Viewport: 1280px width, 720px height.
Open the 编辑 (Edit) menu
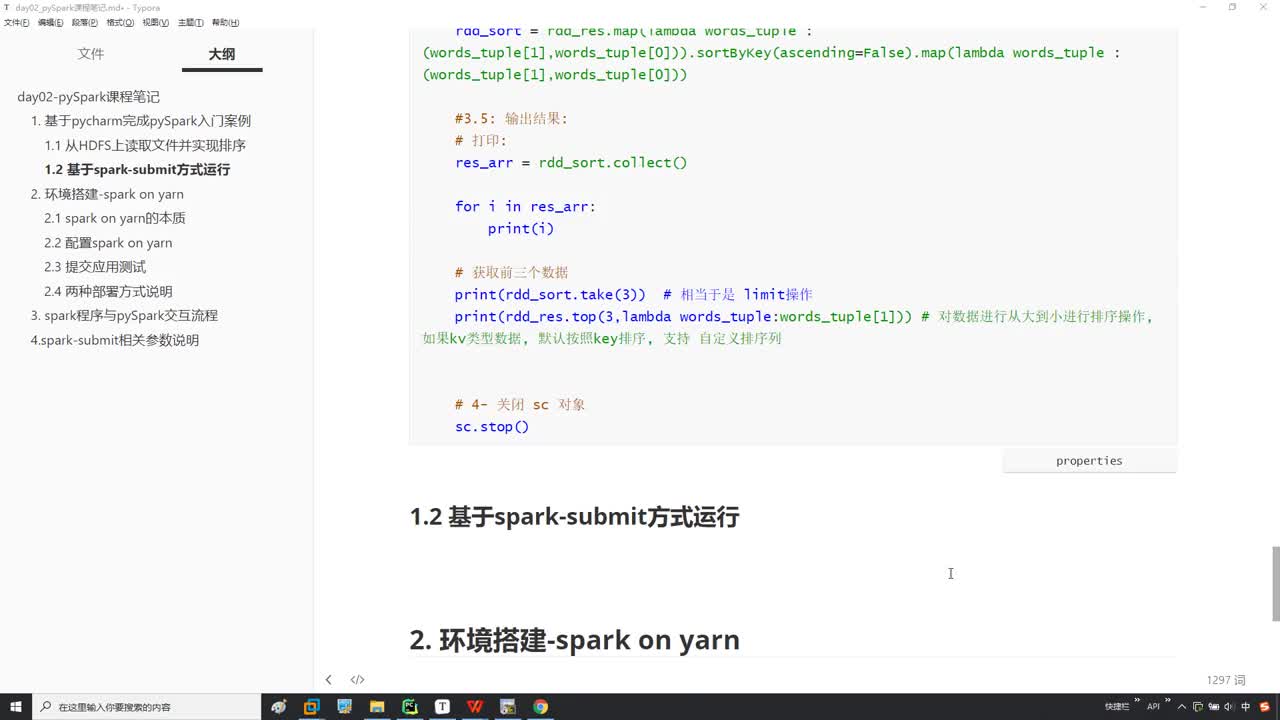click(50, 22)
